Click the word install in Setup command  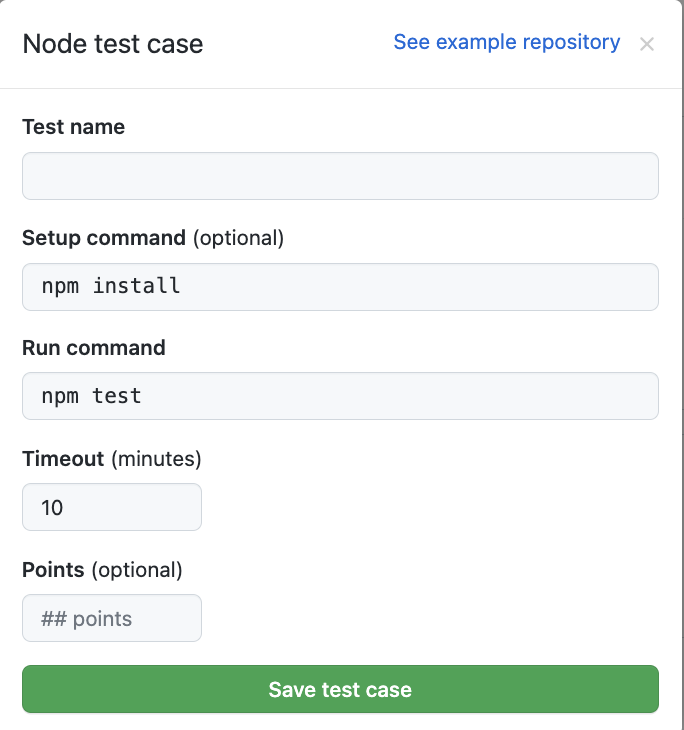click(137, 286)
